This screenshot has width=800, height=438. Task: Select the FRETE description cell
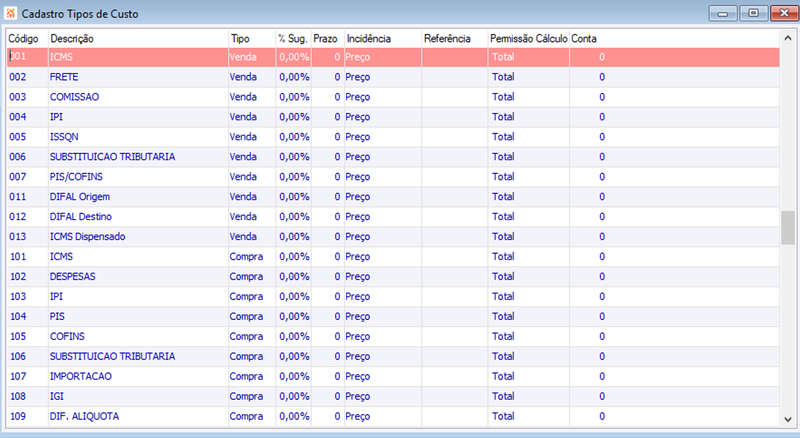click(138, 77)
